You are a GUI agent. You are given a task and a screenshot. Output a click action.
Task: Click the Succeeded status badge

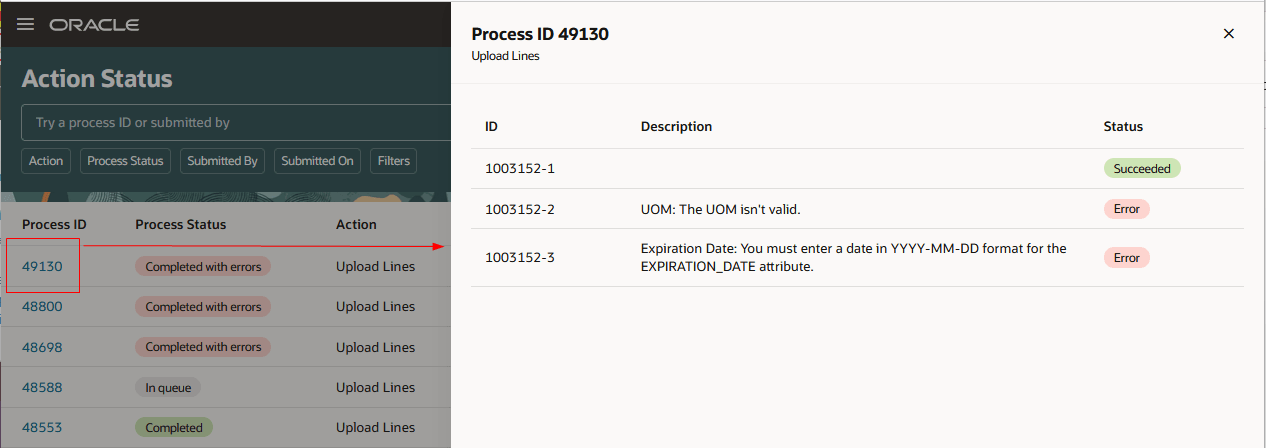(1142, 169)
